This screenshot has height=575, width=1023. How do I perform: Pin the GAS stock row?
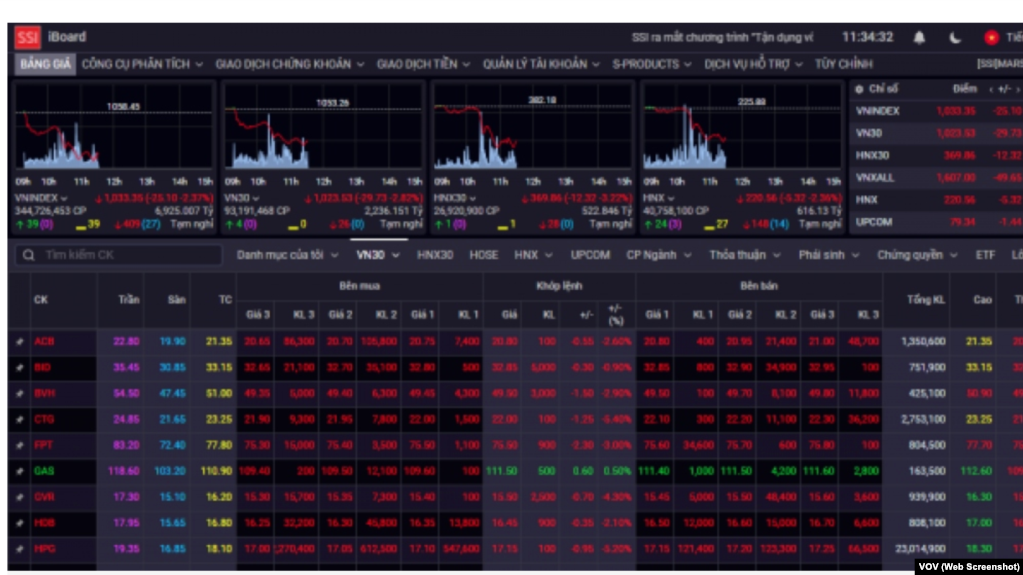click(x=20, y=471)
